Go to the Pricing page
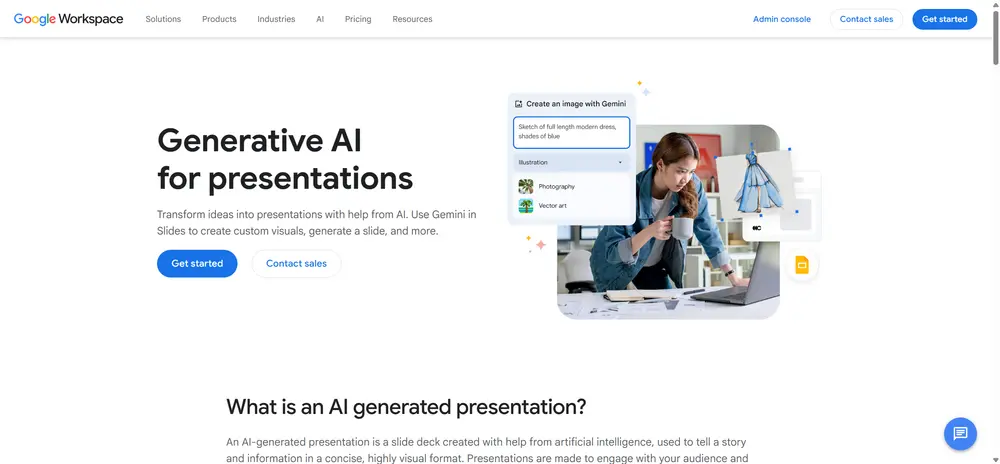The image size is (1000, 464). click(x=358, y=19)
